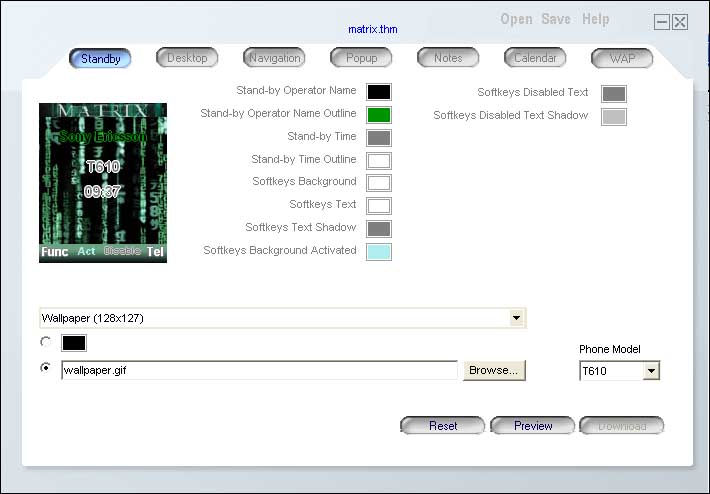This screenshot has width=710, height=494.
Task: Select the wallpaper.gif file radio button
Action: (x=45, y=368)
